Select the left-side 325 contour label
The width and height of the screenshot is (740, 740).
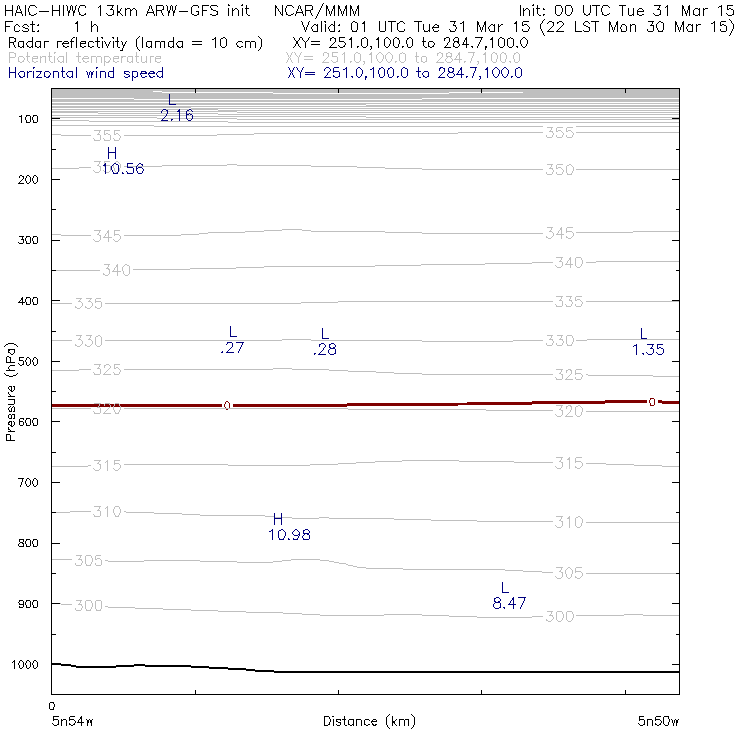(107, 370)
